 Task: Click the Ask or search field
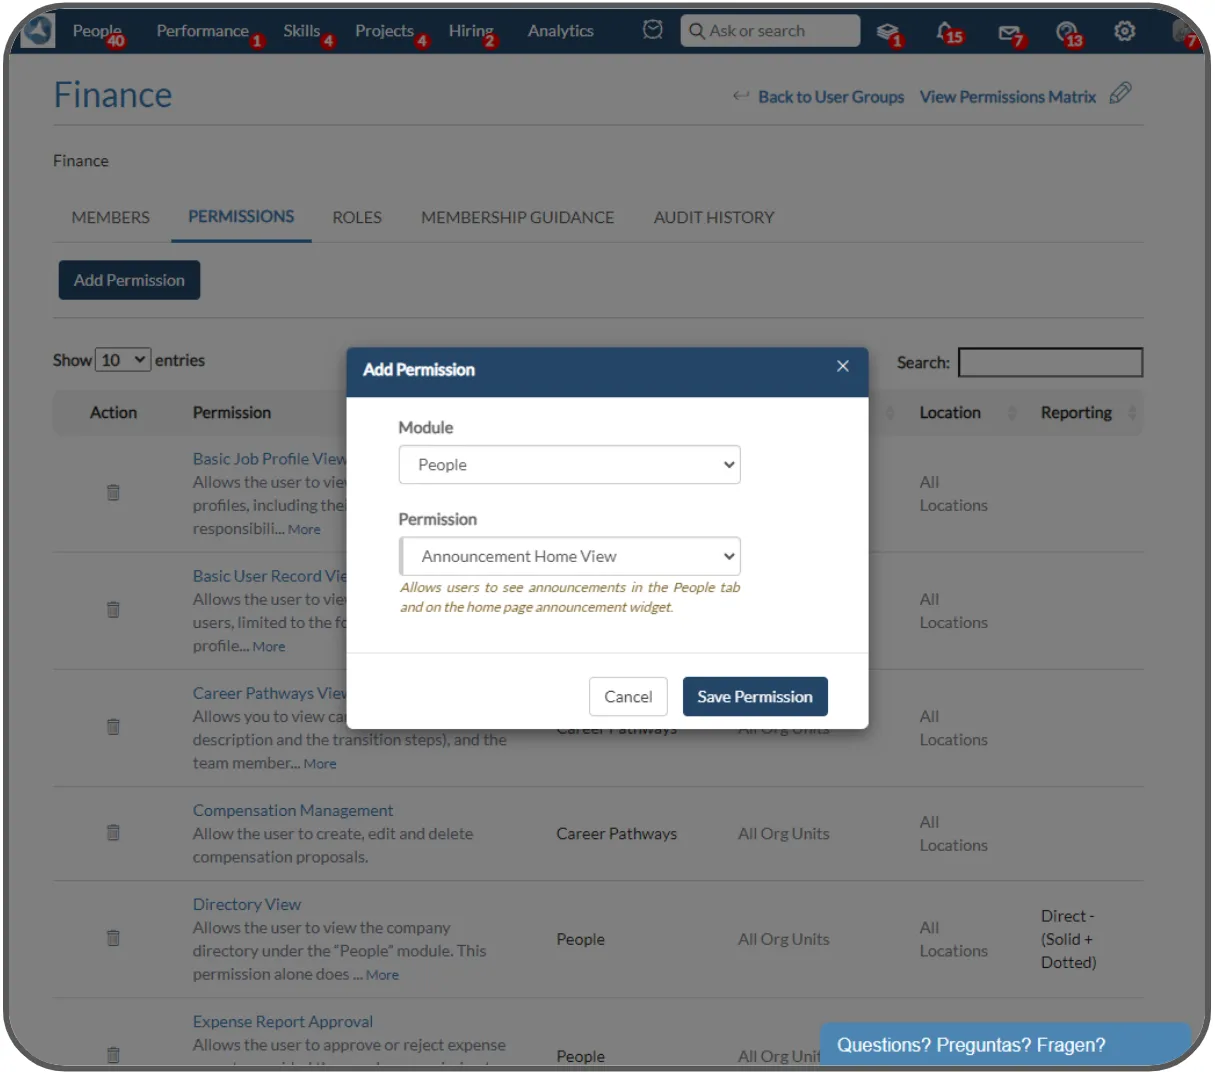coord(770,31)
